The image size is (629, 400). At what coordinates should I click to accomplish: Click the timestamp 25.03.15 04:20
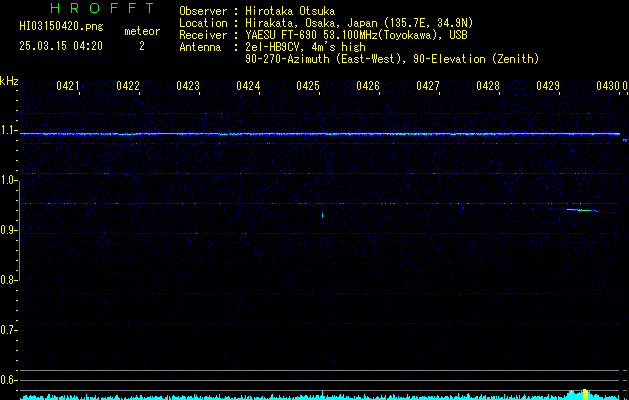[61, 46]
